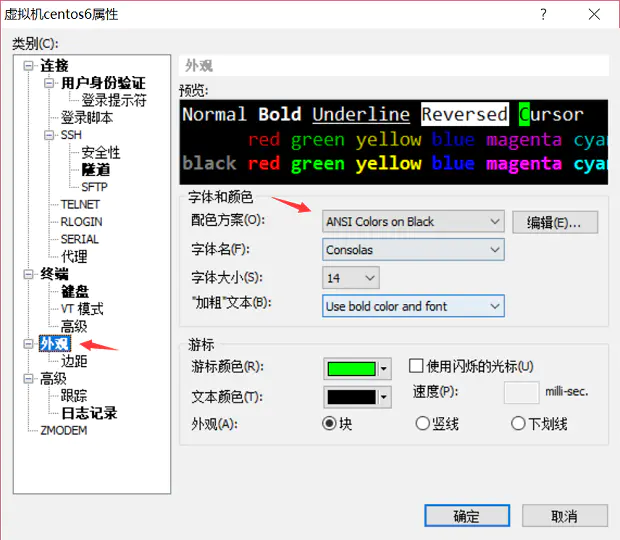
Task: Open 跟踪 settings page
Action: 74,396
